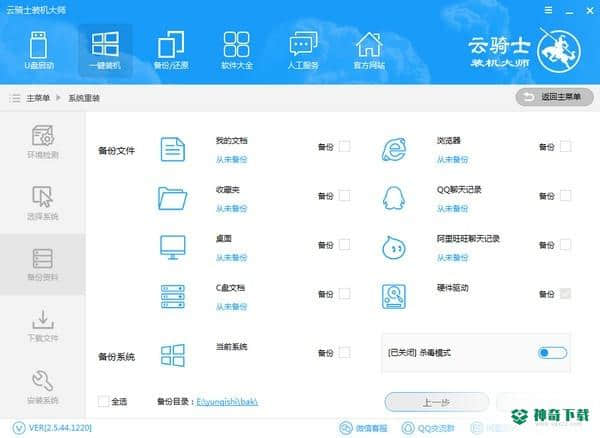Click the 云骑士 knight logo
600x438 pixels.
click(559, 51)
